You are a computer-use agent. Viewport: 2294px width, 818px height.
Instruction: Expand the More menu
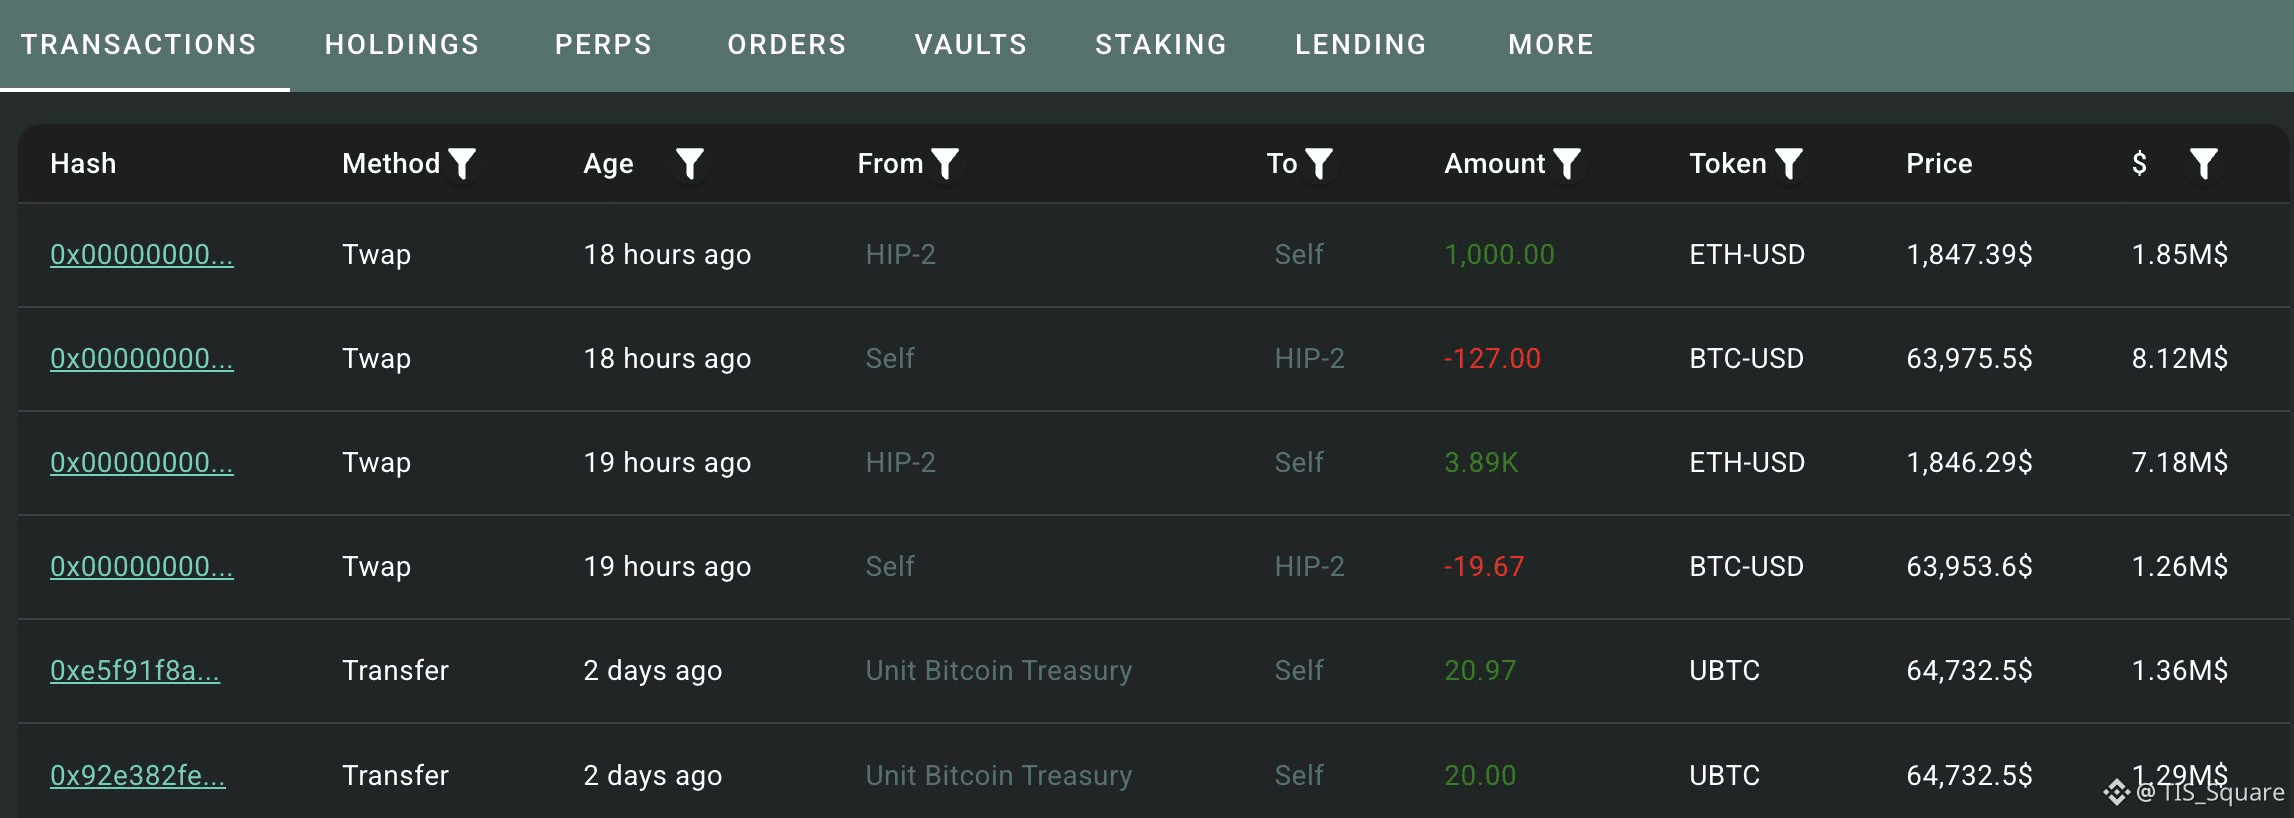pyautogui.click(x=1551, y=45)
